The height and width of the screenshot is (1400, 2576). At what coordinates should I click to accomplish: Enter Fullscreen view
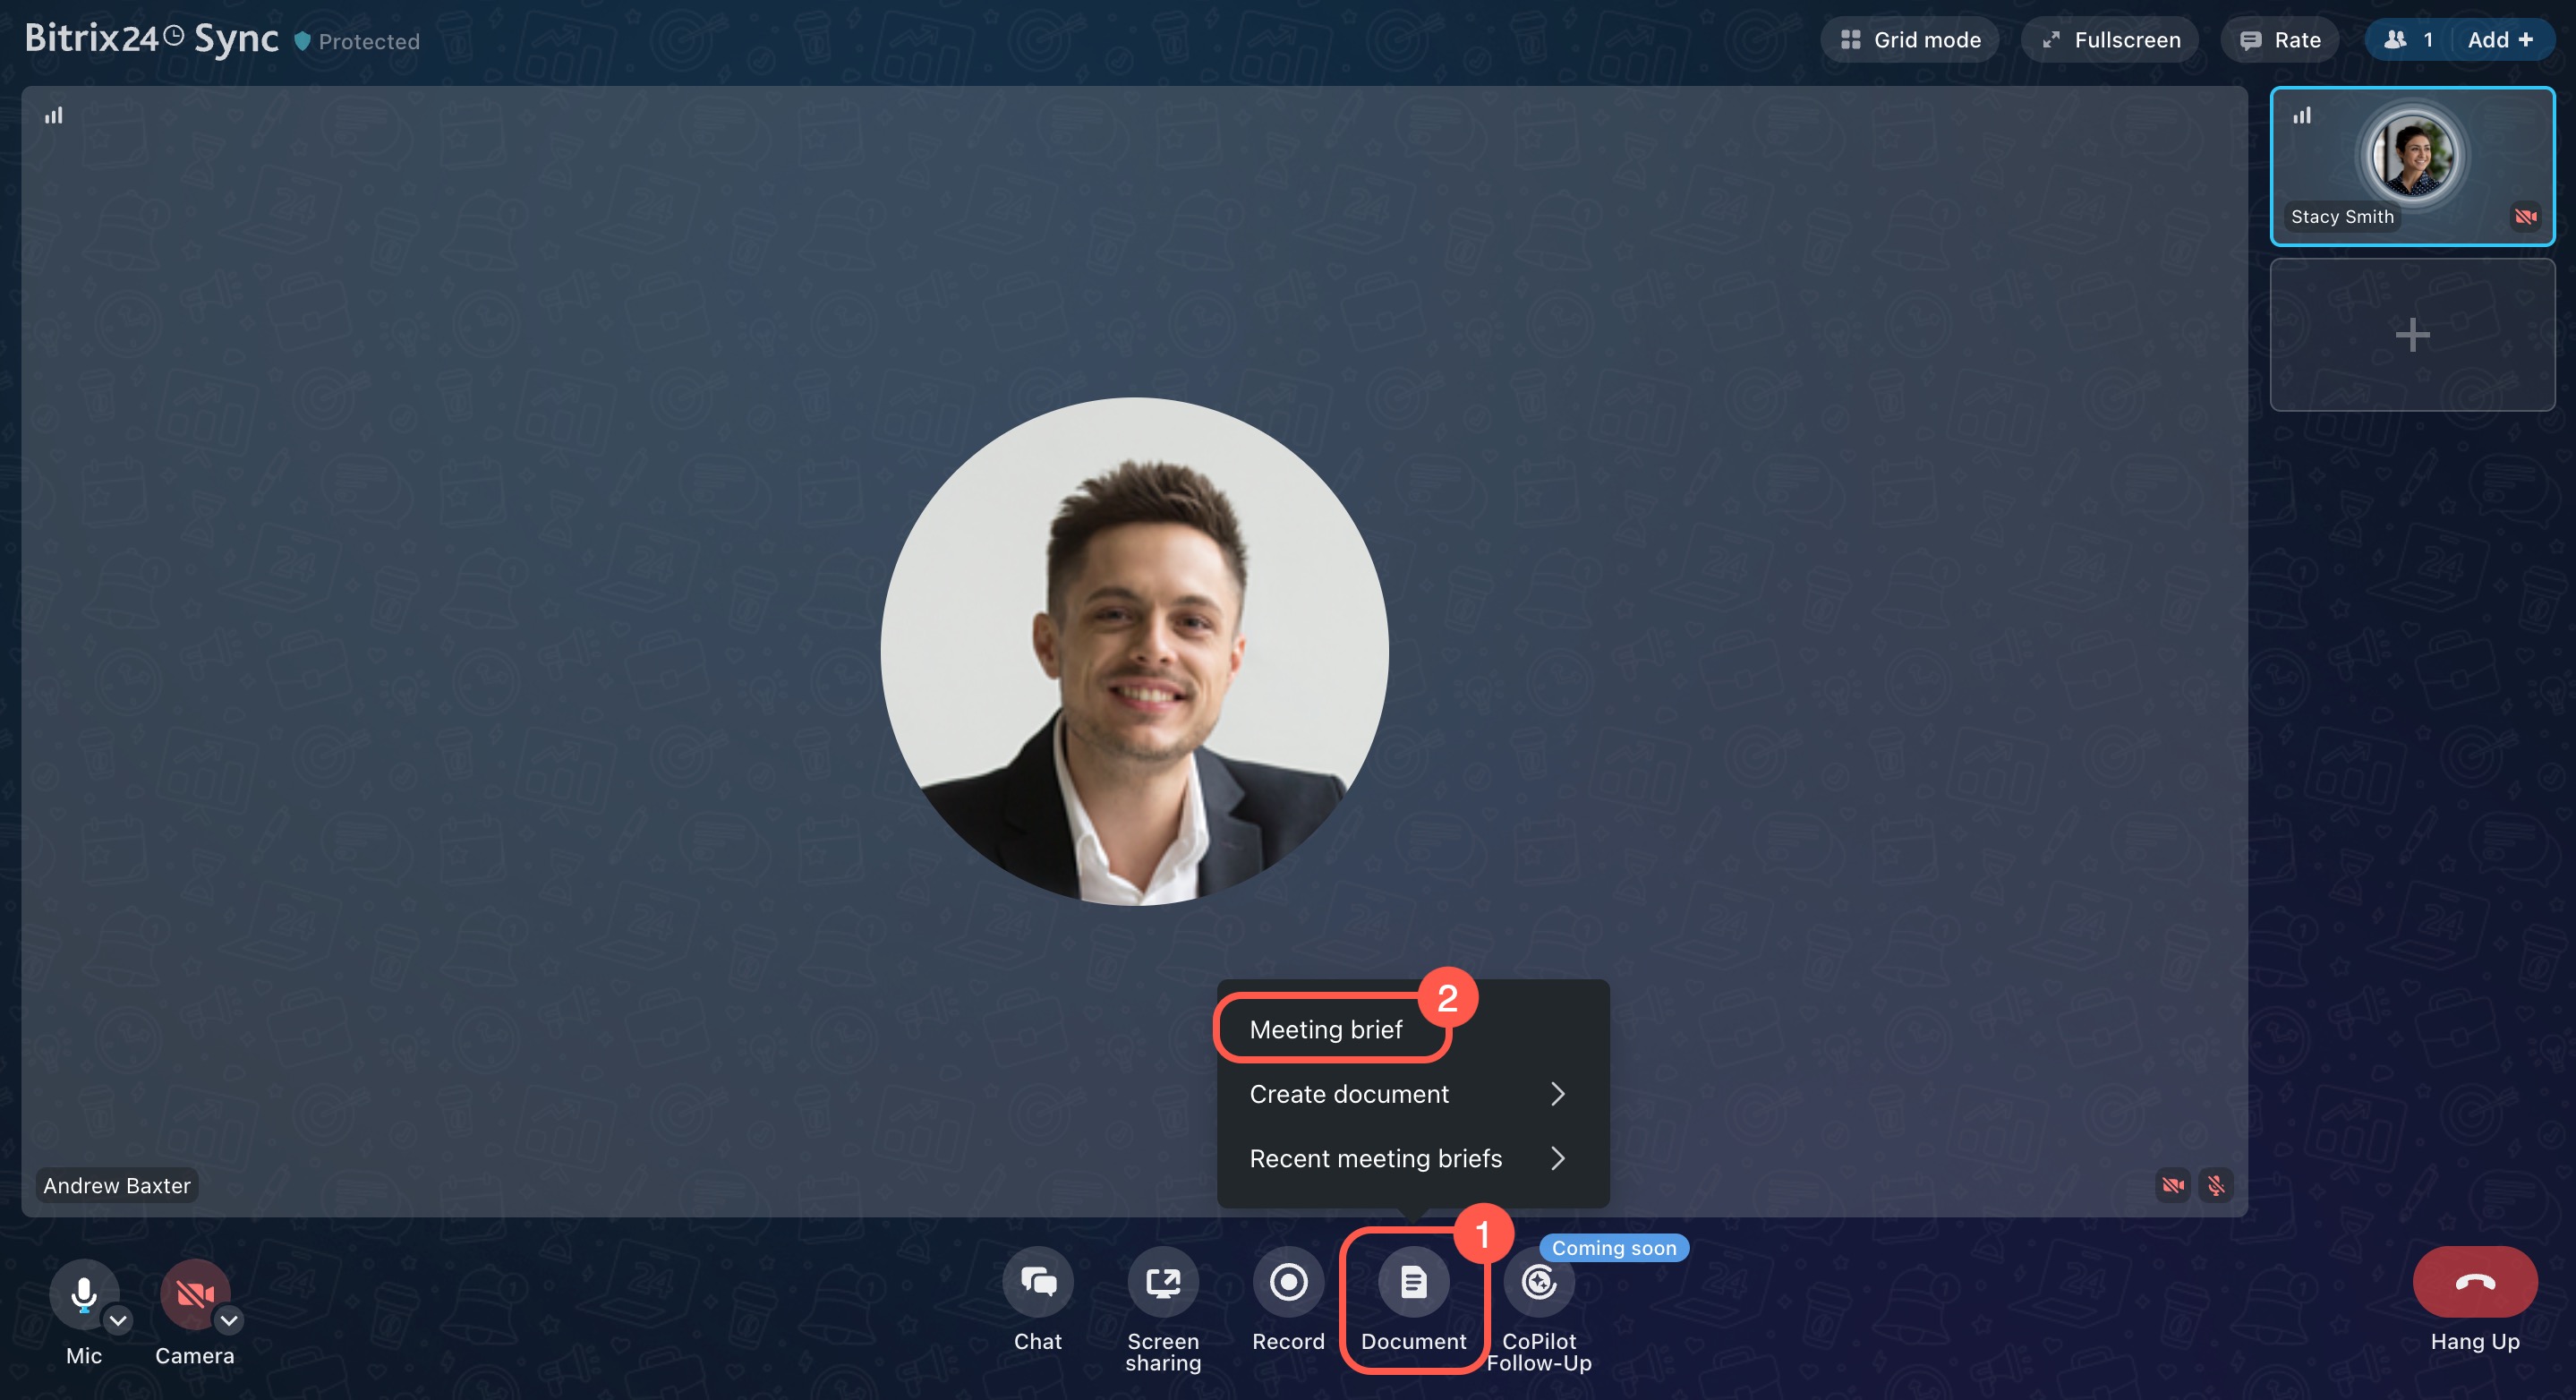pos(2110,40)
